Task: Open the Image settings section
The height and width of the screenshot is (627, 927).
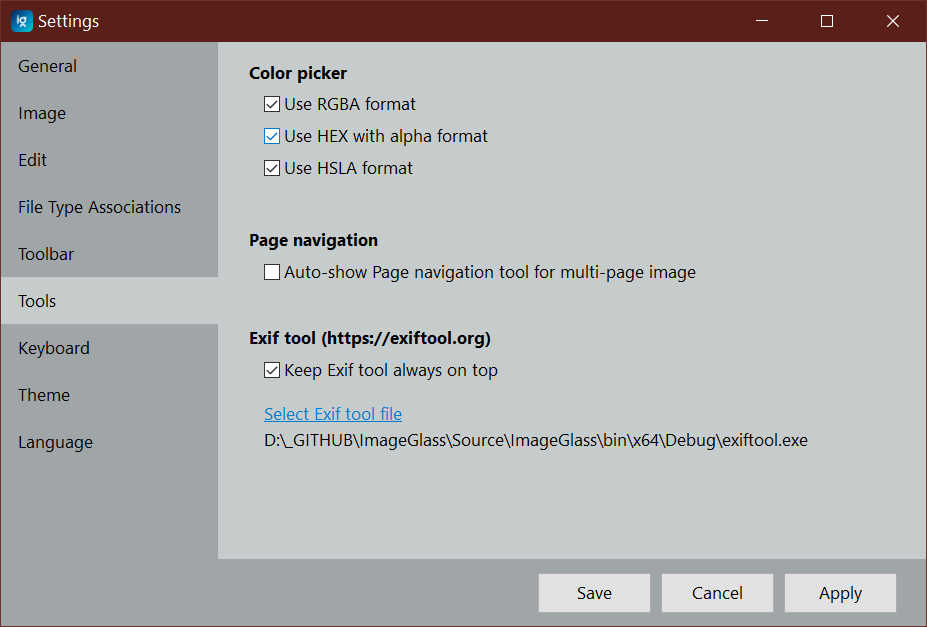Action: click(41, 113)
